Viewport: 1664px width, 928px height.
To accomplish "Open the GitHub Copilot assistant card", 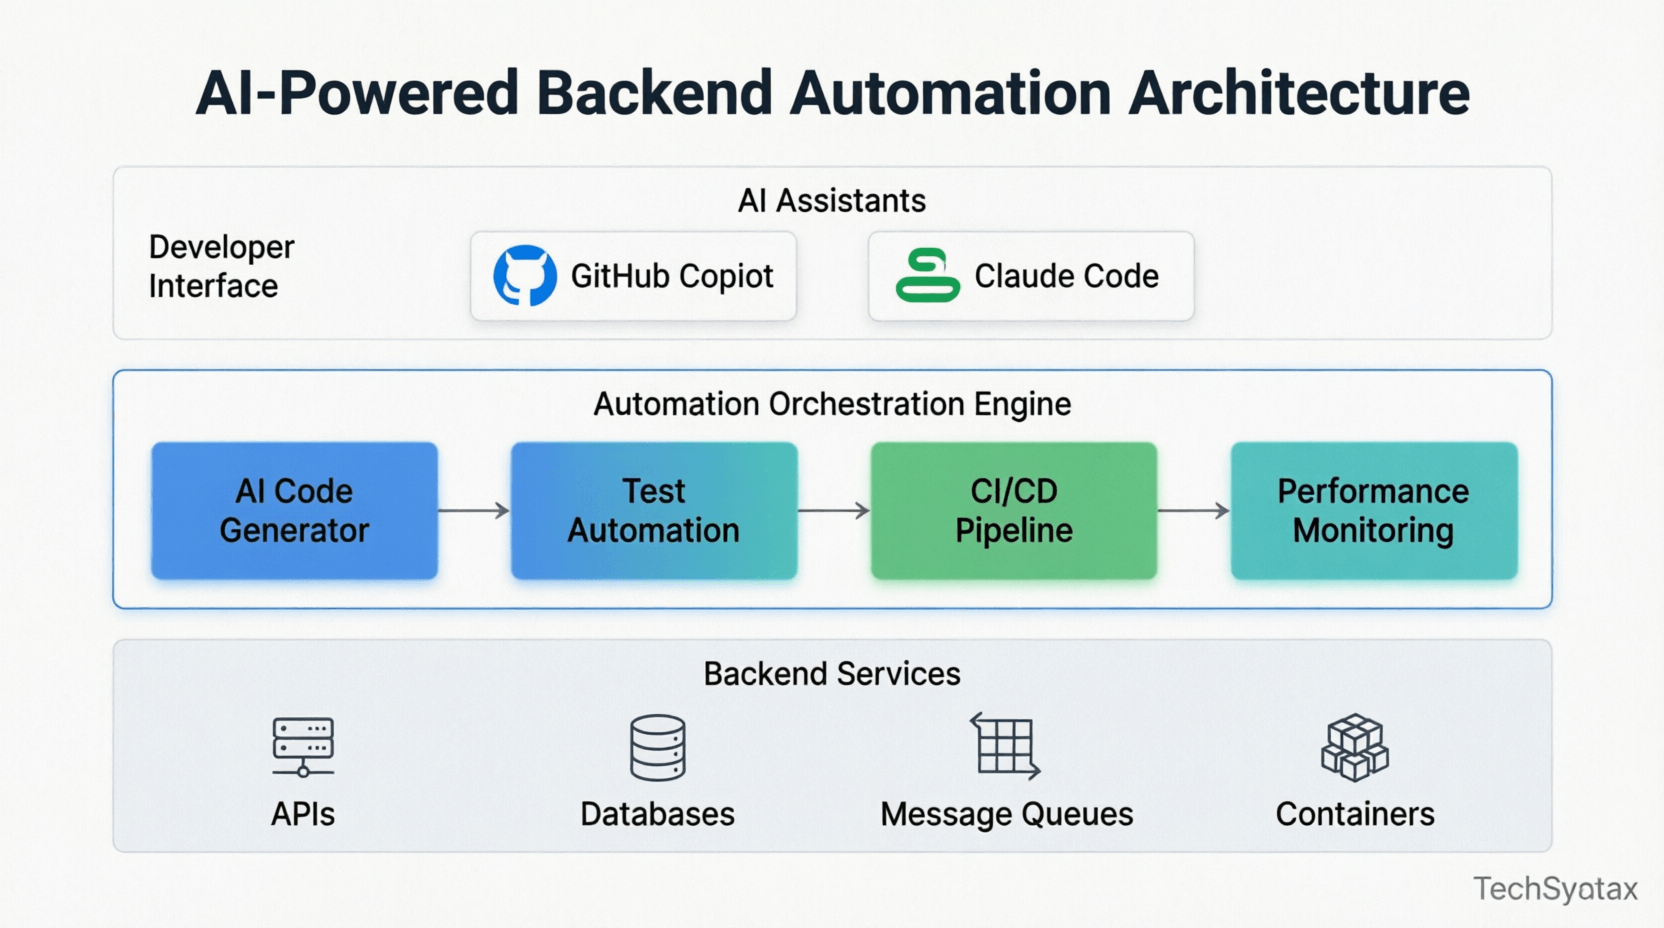I will coord(633,276).
